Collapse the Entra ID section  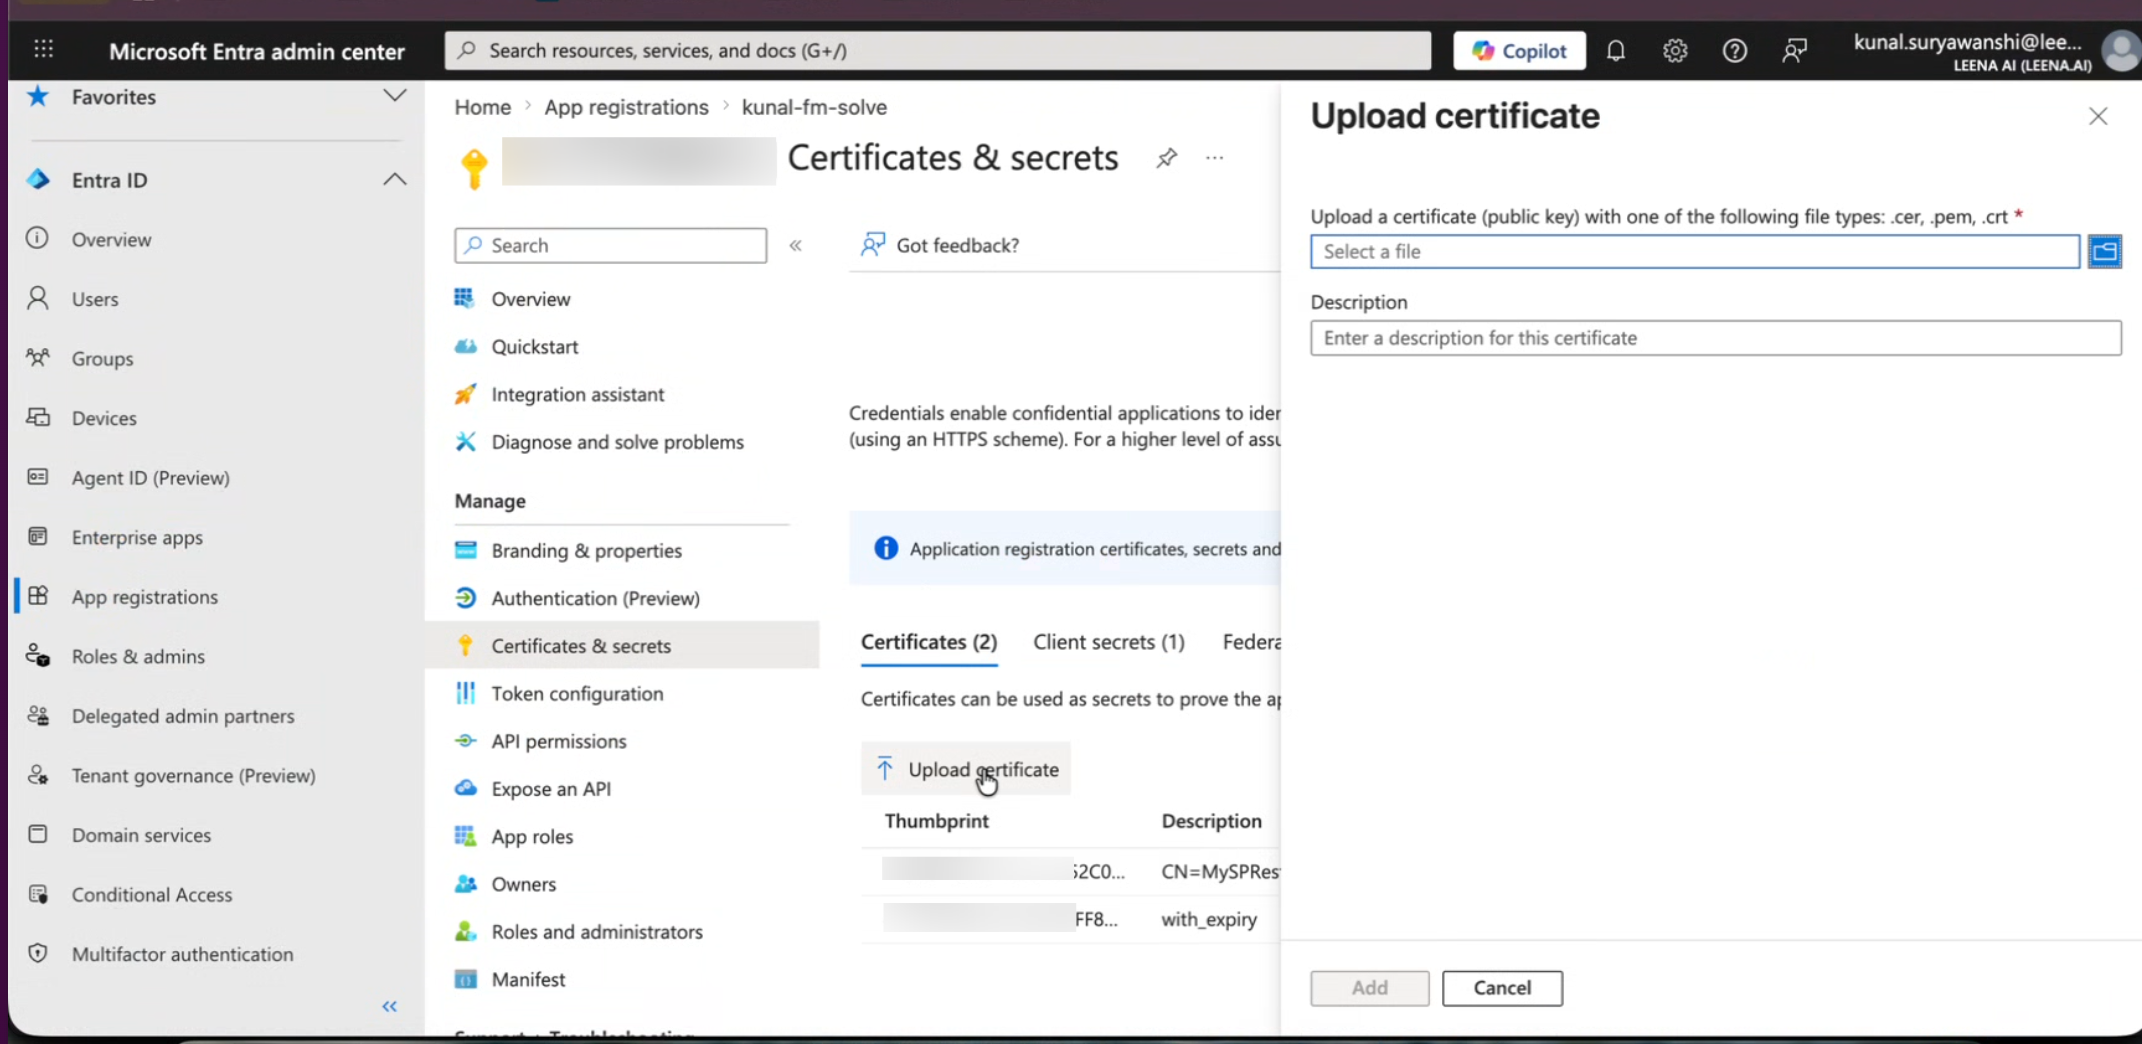395,180
